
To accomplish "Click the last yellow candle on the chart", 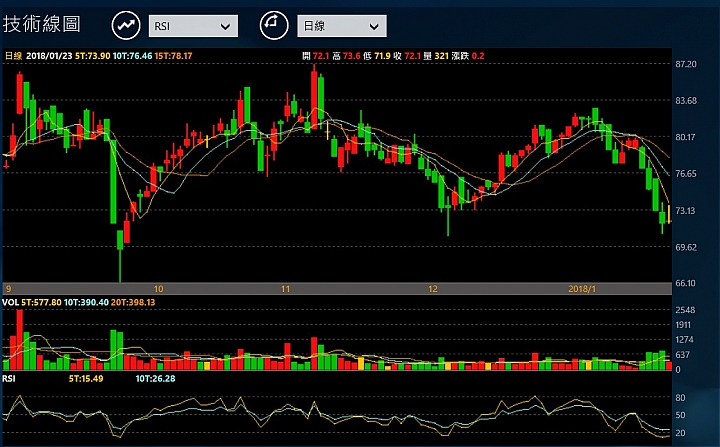I will tap(669, 214).
